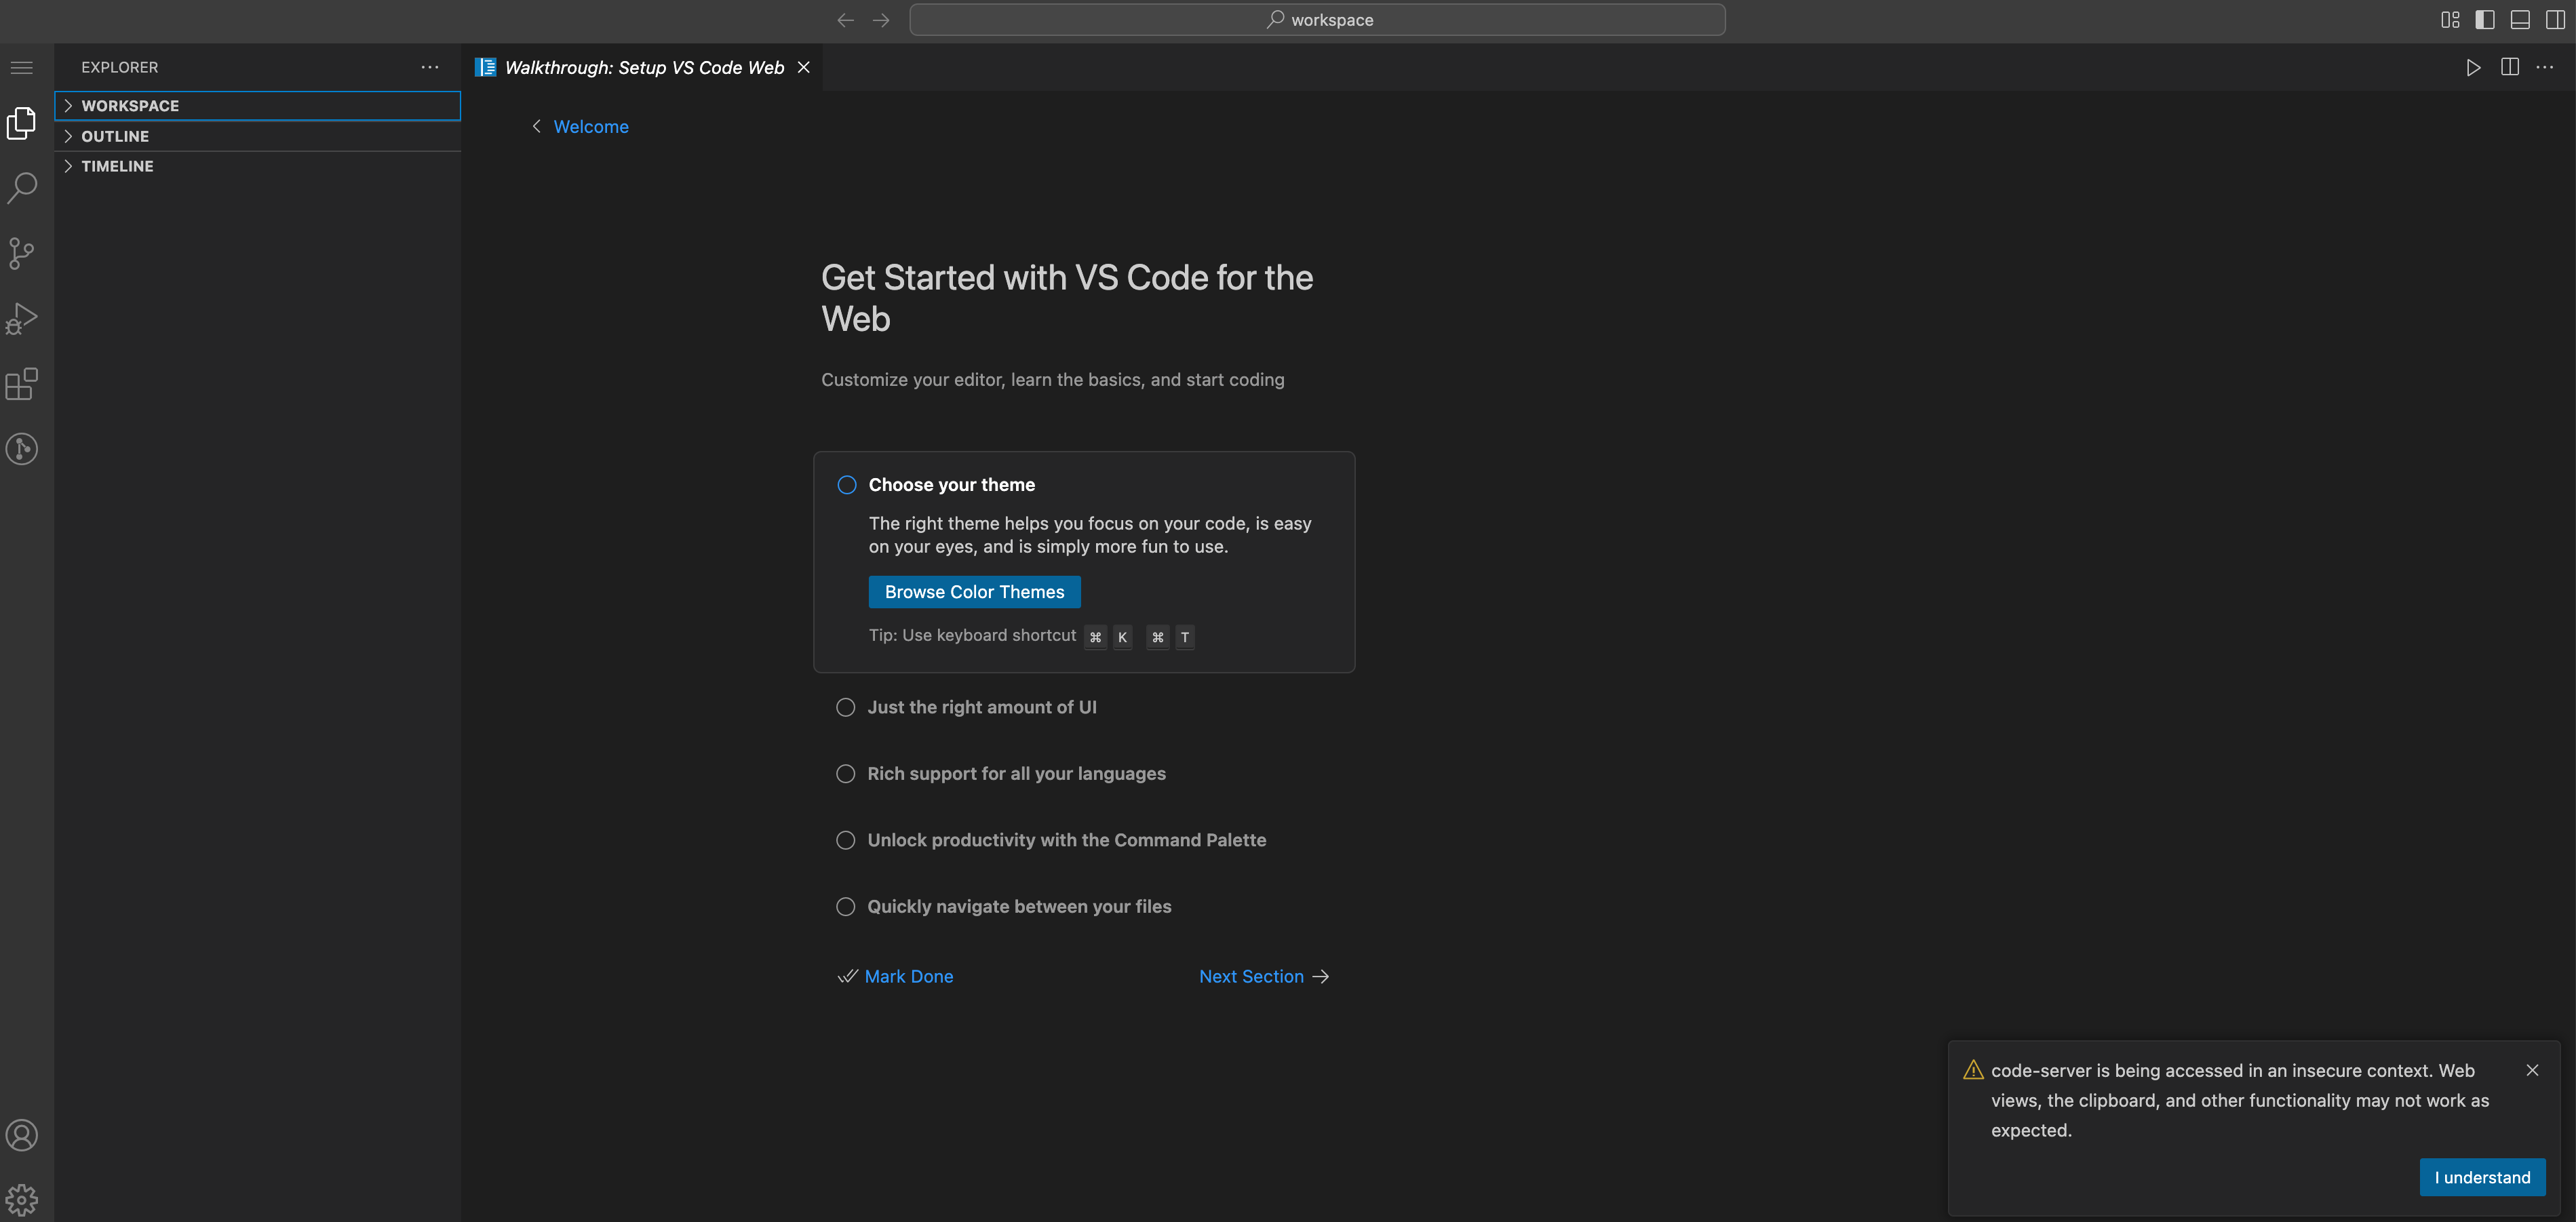Toggle the bottom Panel
2576x1222 pixels.
click(2520, 20)
